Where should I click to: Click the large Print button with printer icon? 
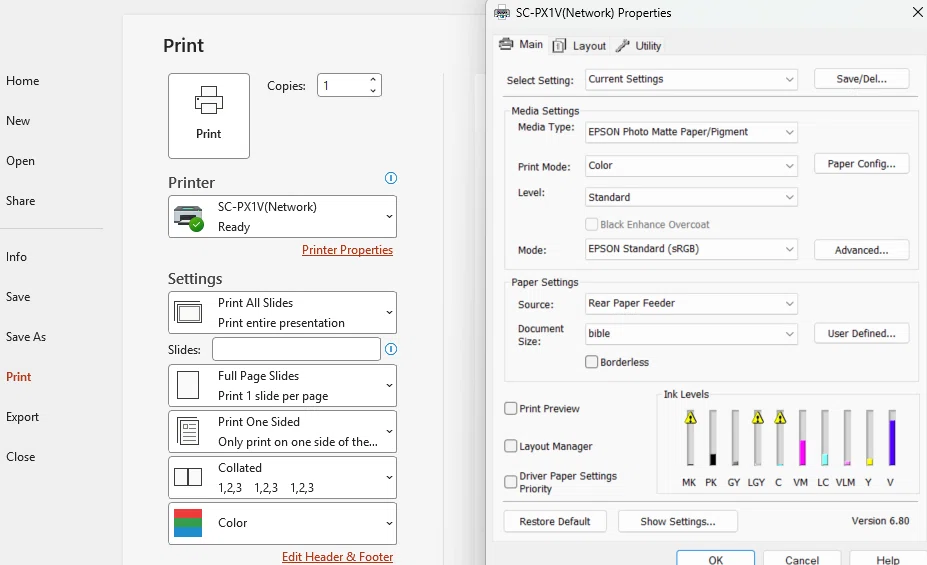(x=209, y=116)
